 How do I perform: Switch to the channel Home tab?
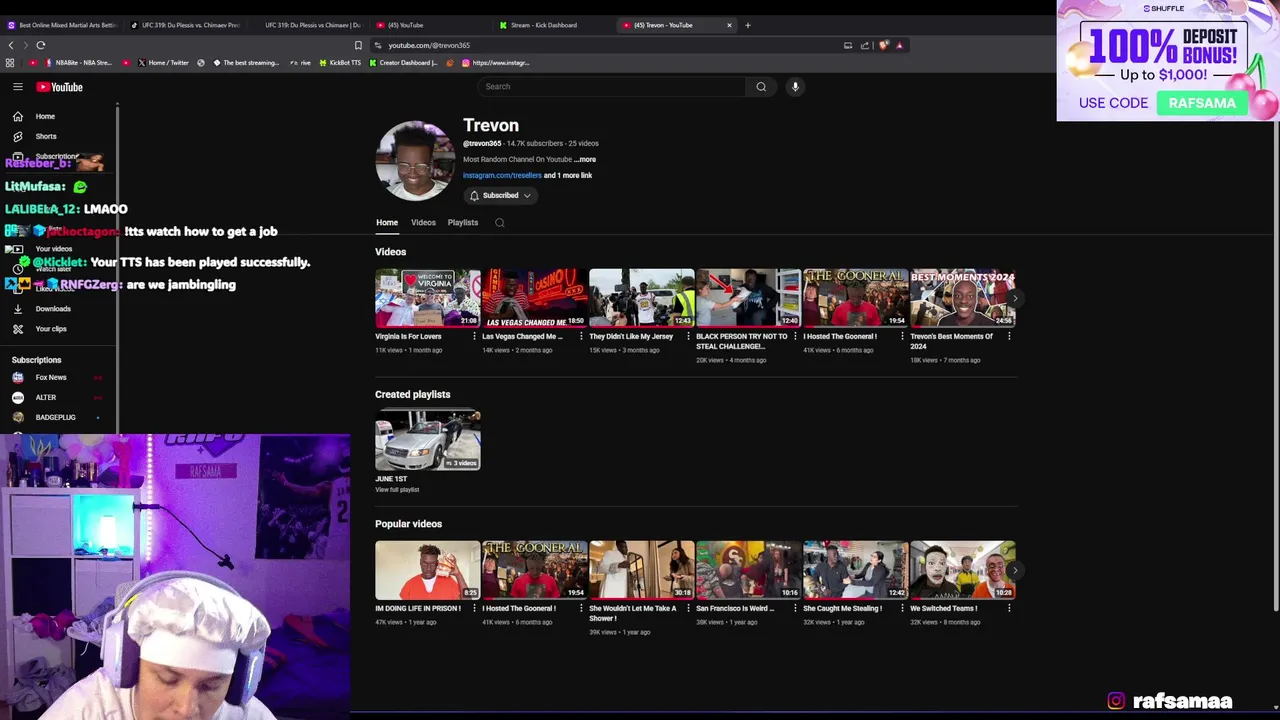(387, 223)
